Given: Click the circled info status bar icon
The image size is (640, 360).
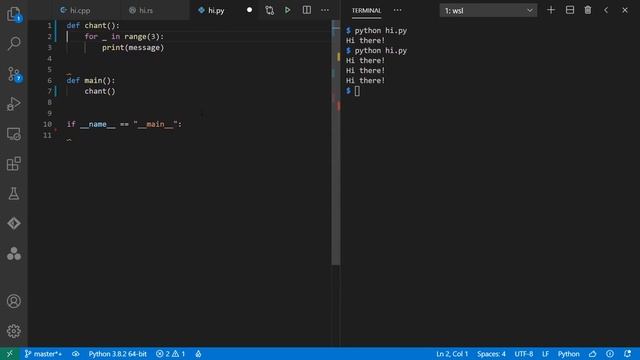Looking at the screenshot, I should coord(610,354).
